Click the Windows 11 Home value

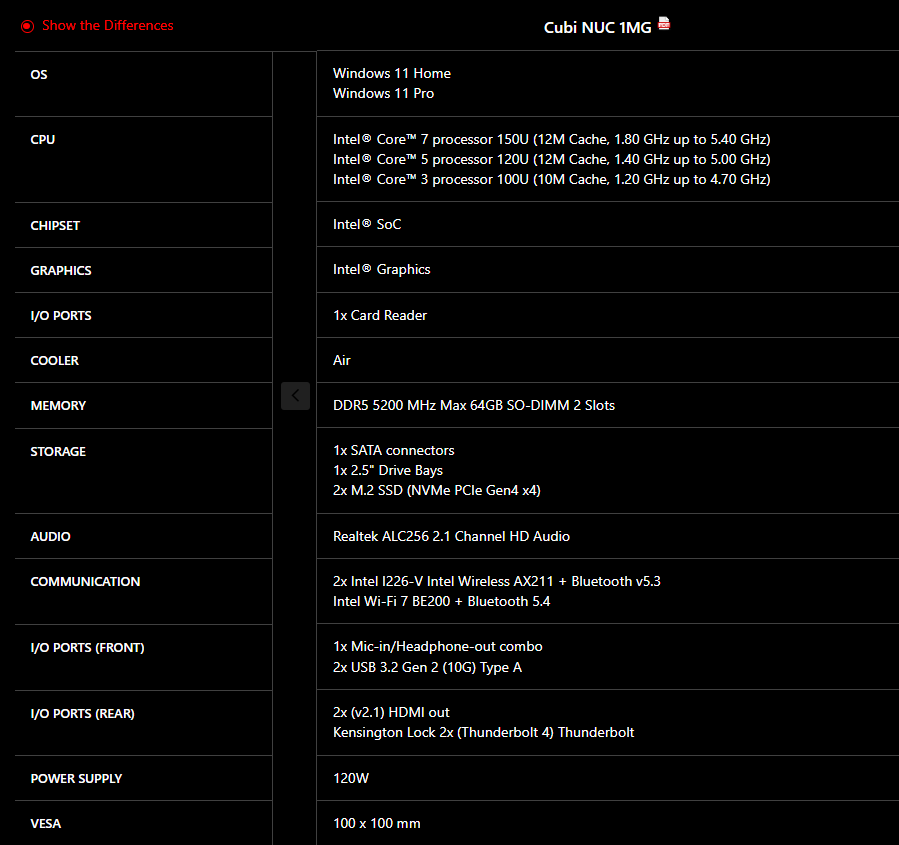[392, 73]
